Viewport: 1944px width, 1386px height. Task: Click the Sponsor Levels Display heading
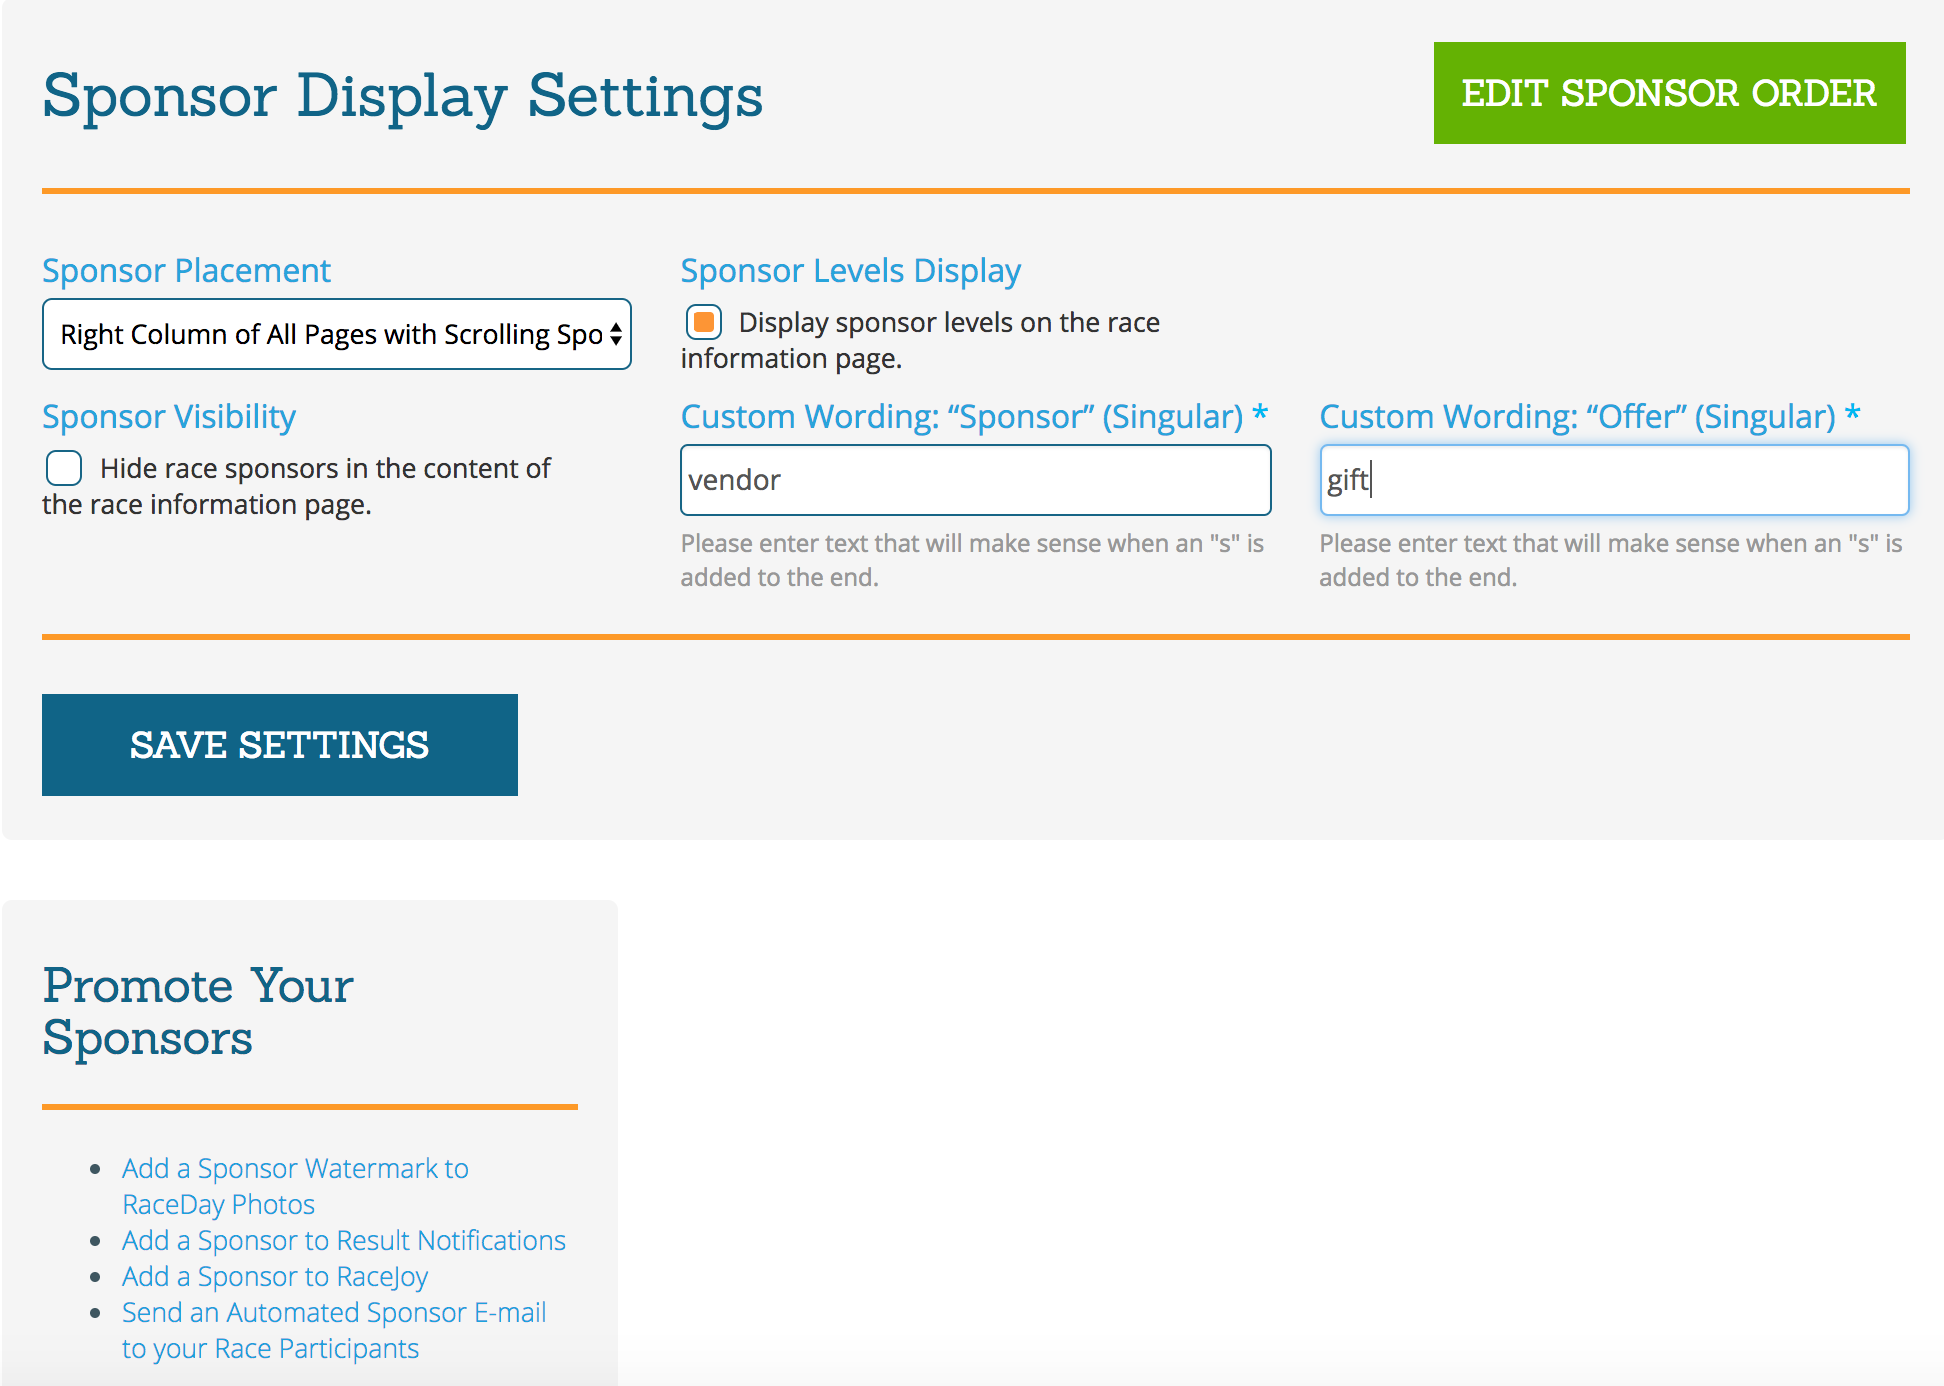pos(850,269)
